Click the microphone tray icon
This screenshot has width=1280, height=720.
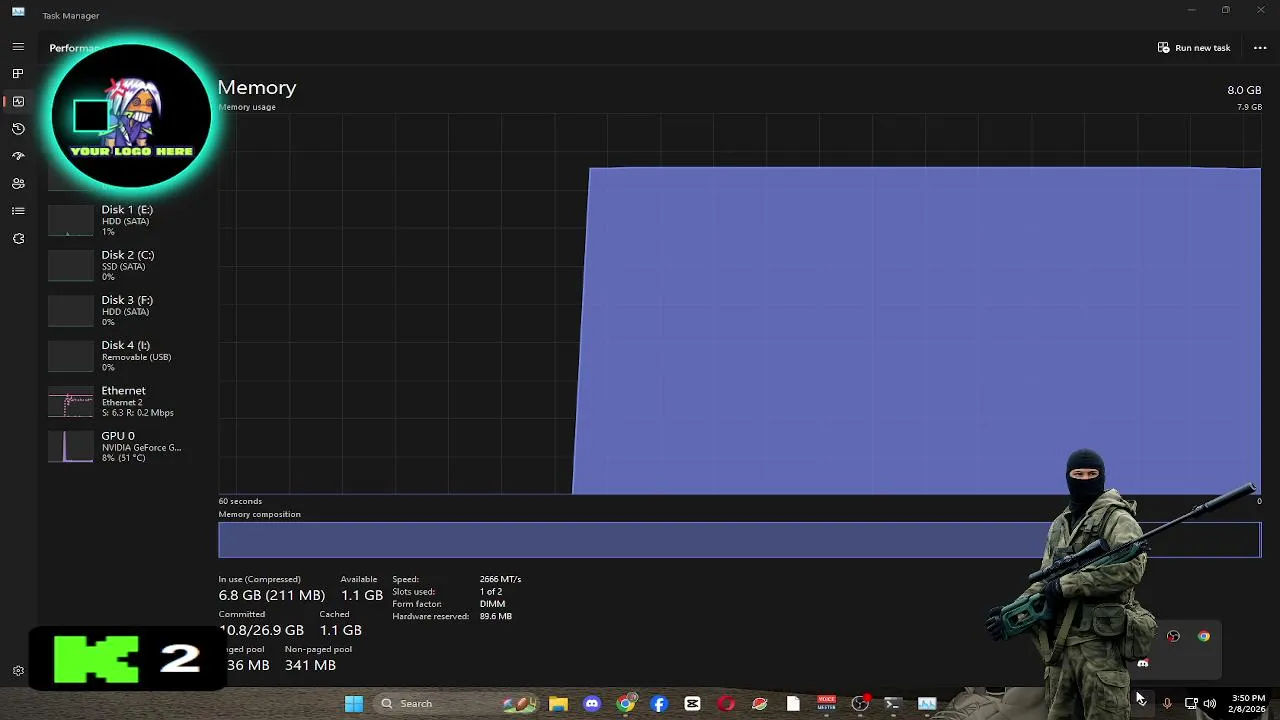point(1167,703)
